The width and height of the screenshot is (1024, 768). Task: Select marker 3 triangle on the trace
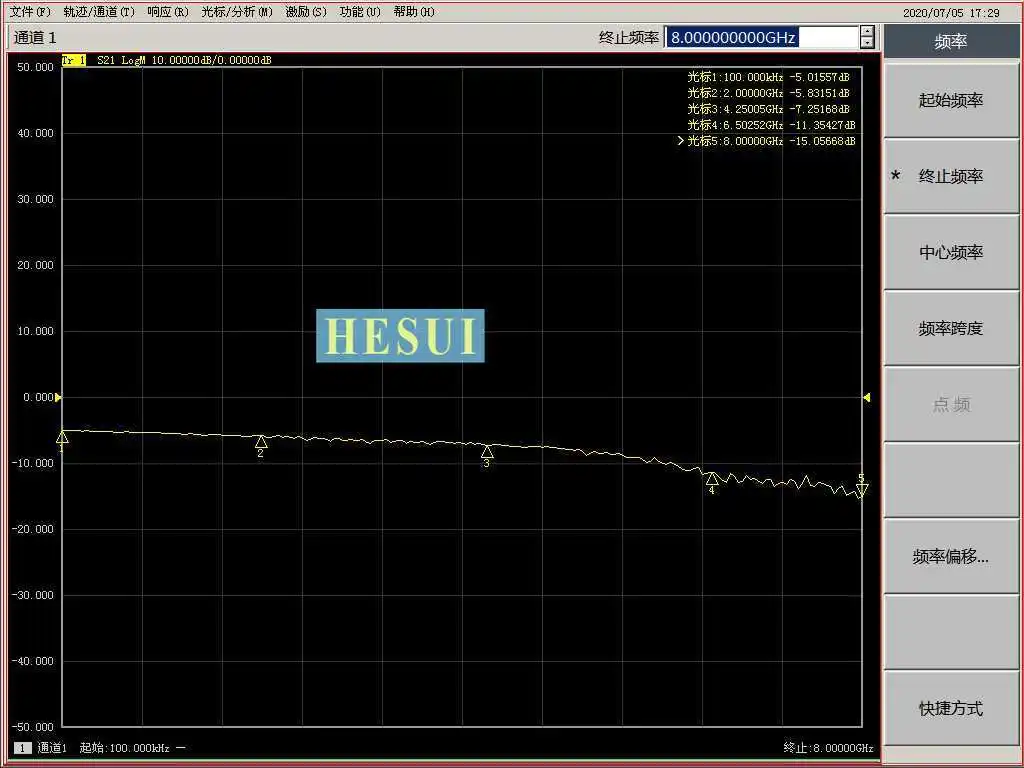click(487, 451)
